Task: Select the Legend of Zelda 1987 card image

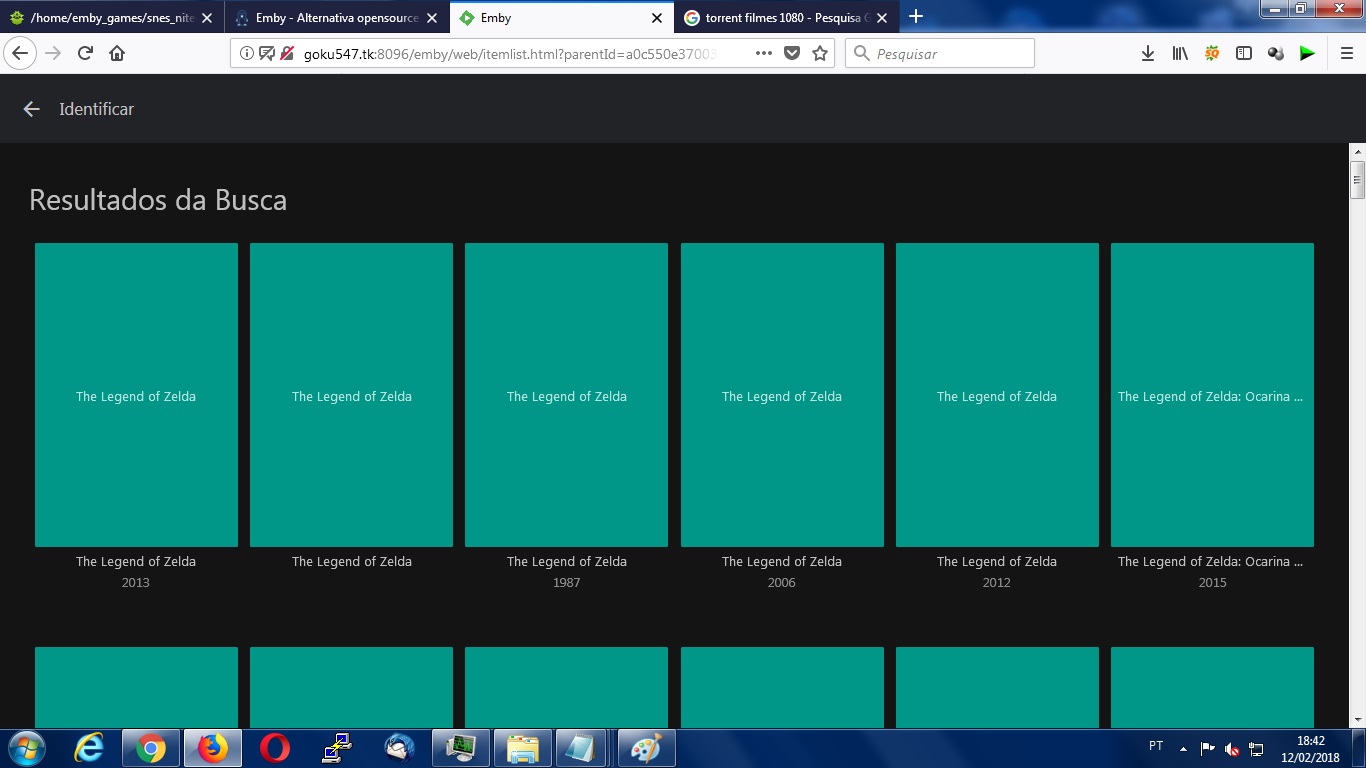Action: 566,395
